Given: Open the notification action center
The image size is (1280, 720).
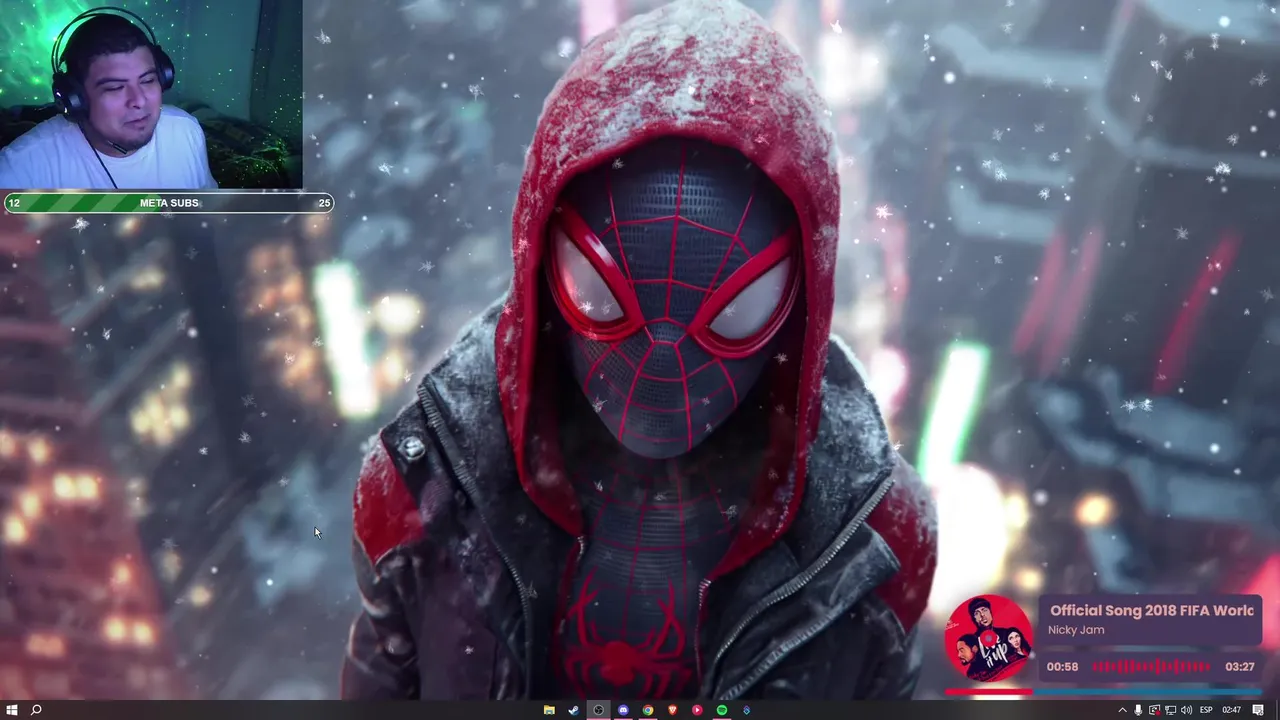Looking at the screenshot, I should 1258,710.
